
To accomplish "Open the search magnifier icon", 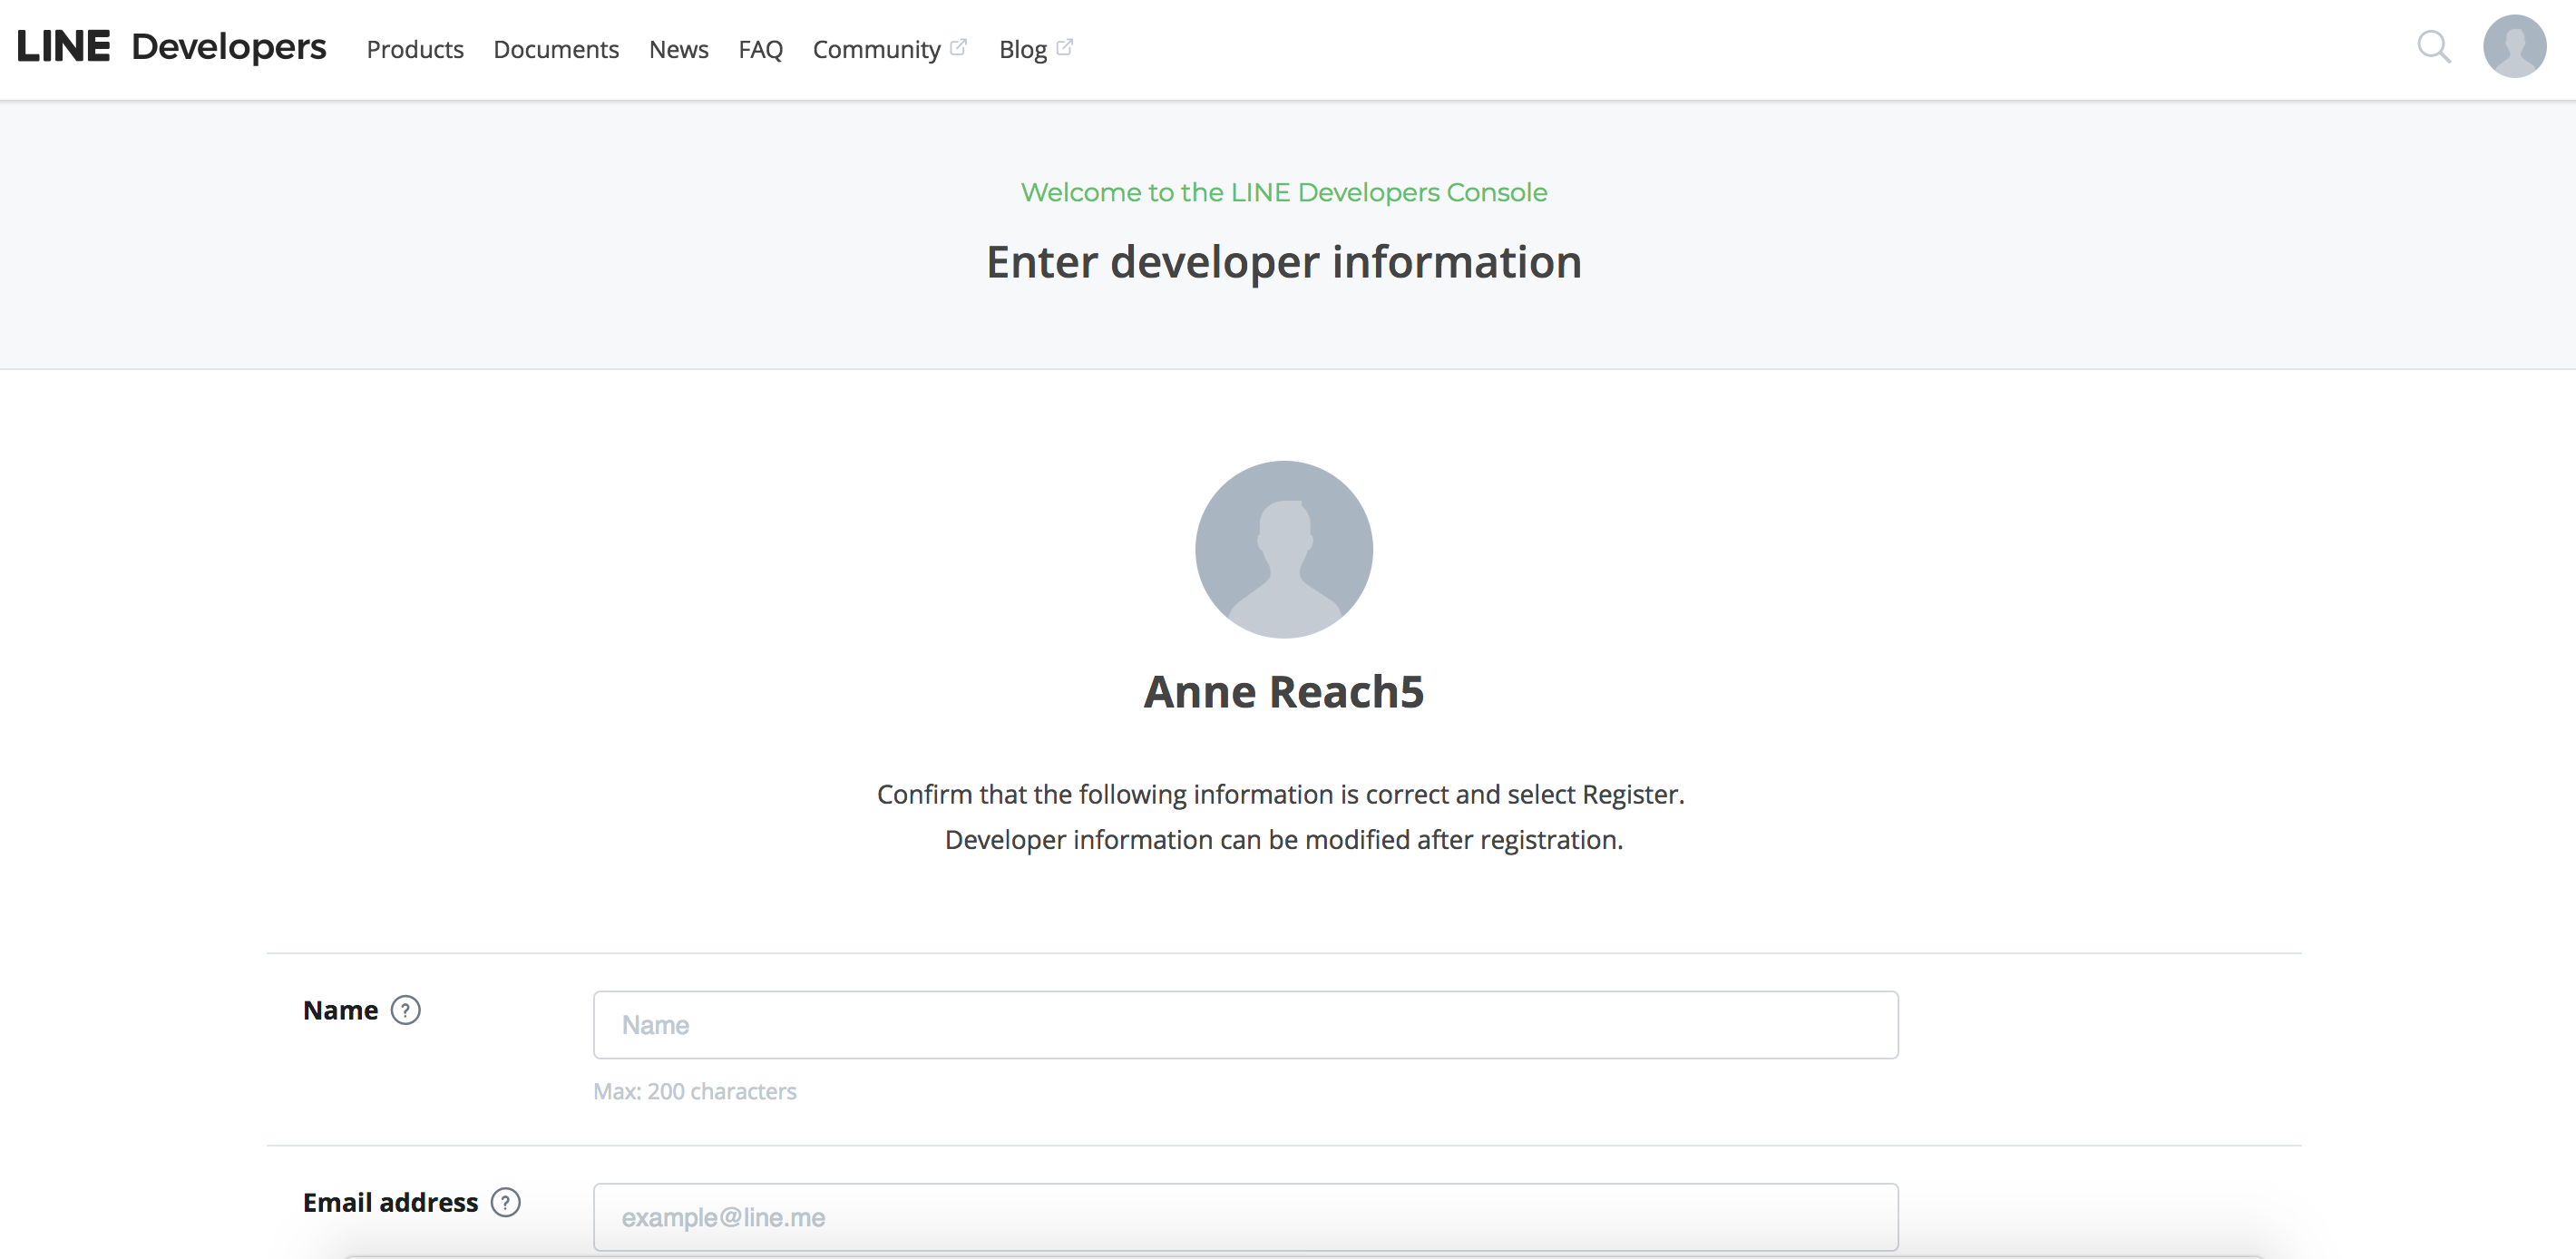I will pos(2433,47).
